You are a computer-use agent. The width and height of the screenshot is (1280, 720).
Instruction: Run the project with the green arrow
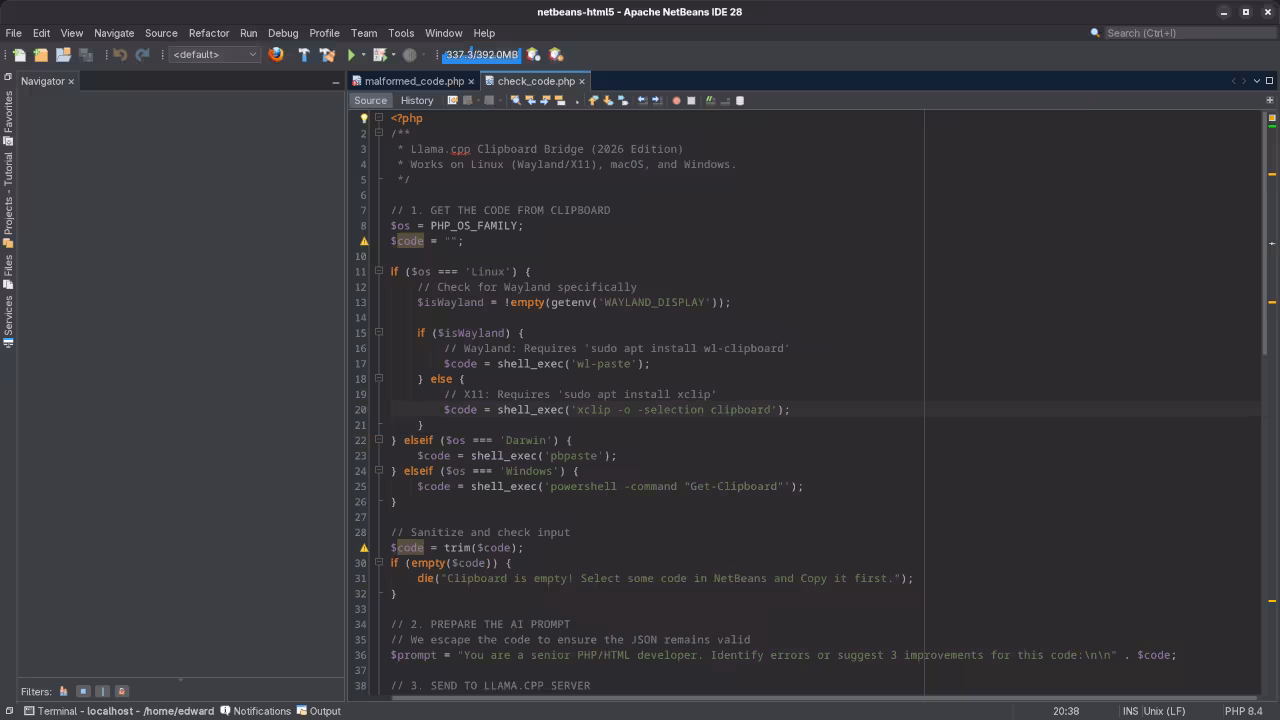pos(350,55)
